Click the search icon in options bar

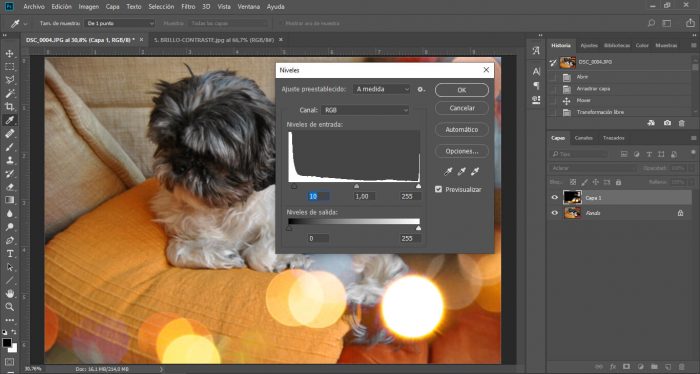coord(651,23)
